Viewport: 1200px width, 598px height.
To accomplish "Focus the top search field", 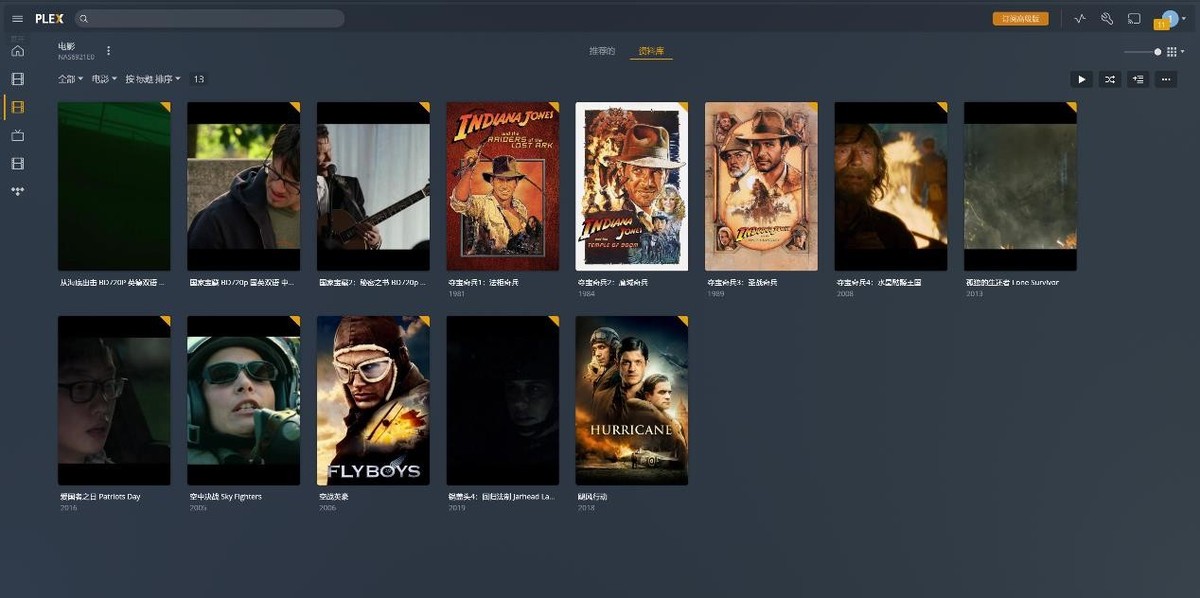I will (x=211, y=19).
